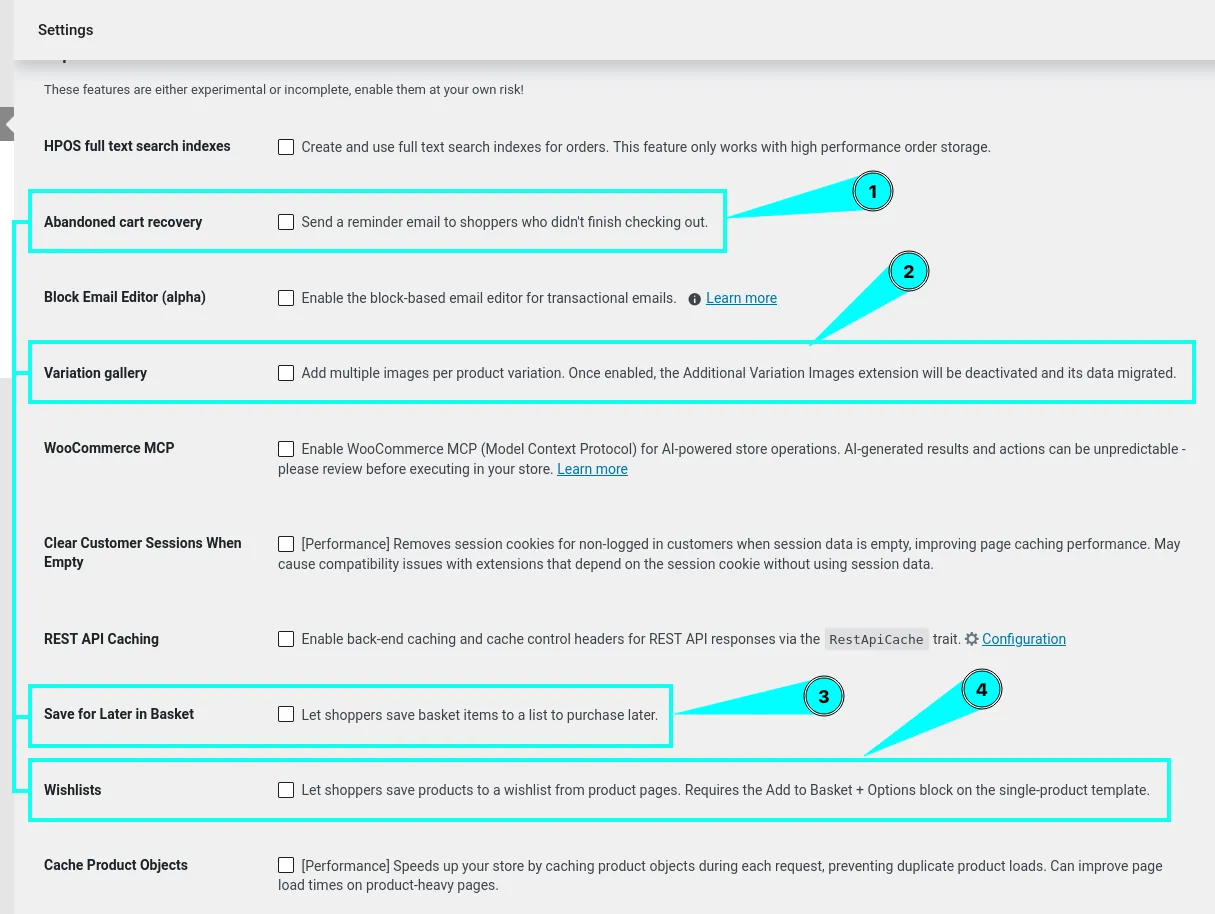Tick the Abandoned cart recovery checkbox
Viewport: 1215px width, 914px height.
coord(286,222)
